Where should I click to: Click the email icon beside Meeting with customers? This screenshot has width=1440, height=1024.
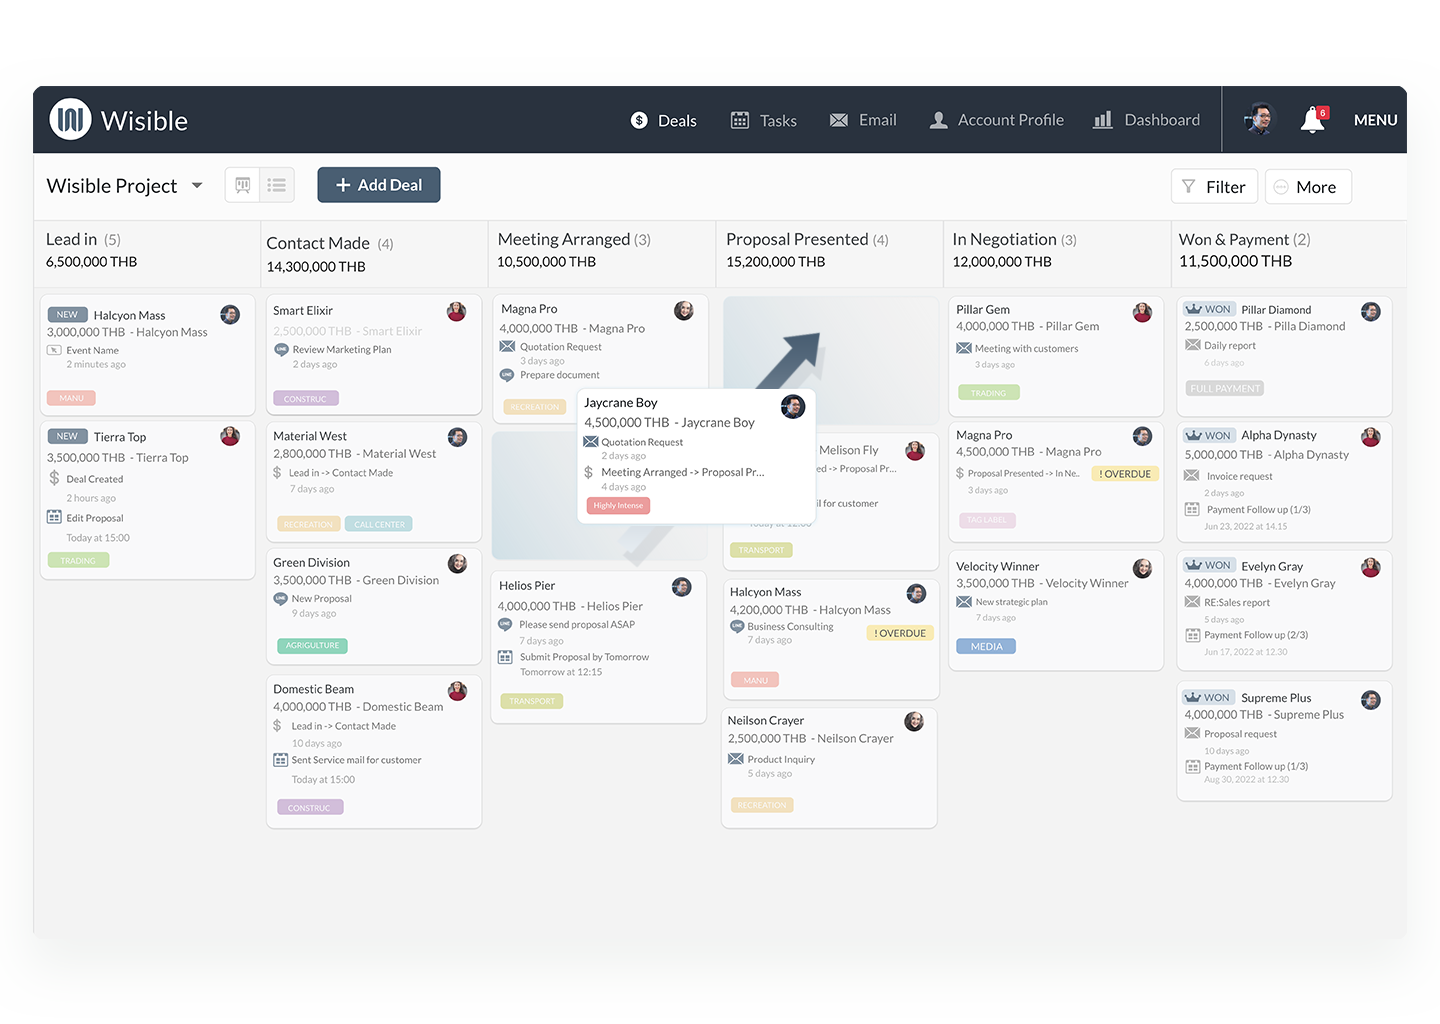click(964, 348)
